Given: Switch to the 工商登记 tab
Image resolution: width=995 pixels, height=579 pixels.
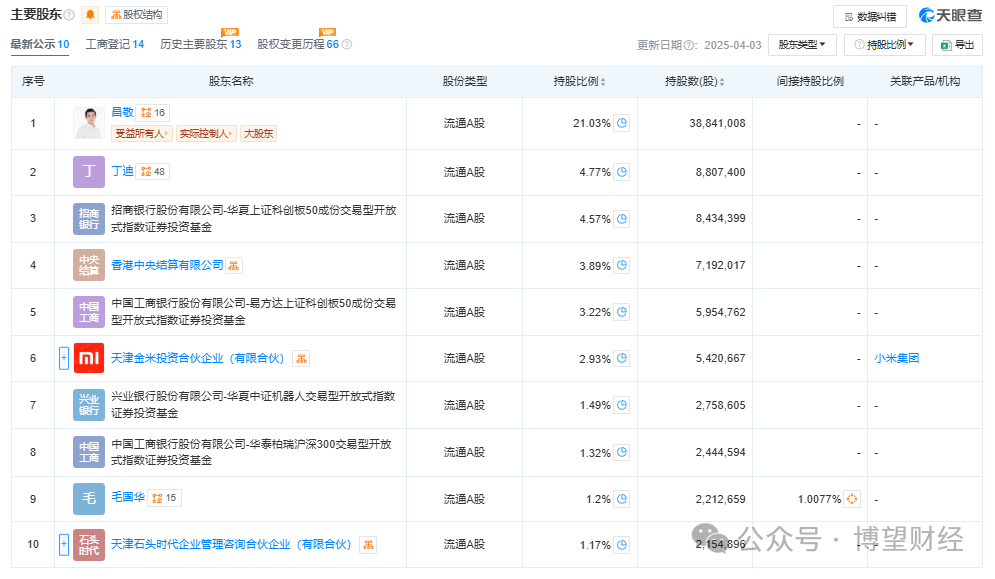Looking at the screenshot, I should pyautogui.click(x=114, y=44).
